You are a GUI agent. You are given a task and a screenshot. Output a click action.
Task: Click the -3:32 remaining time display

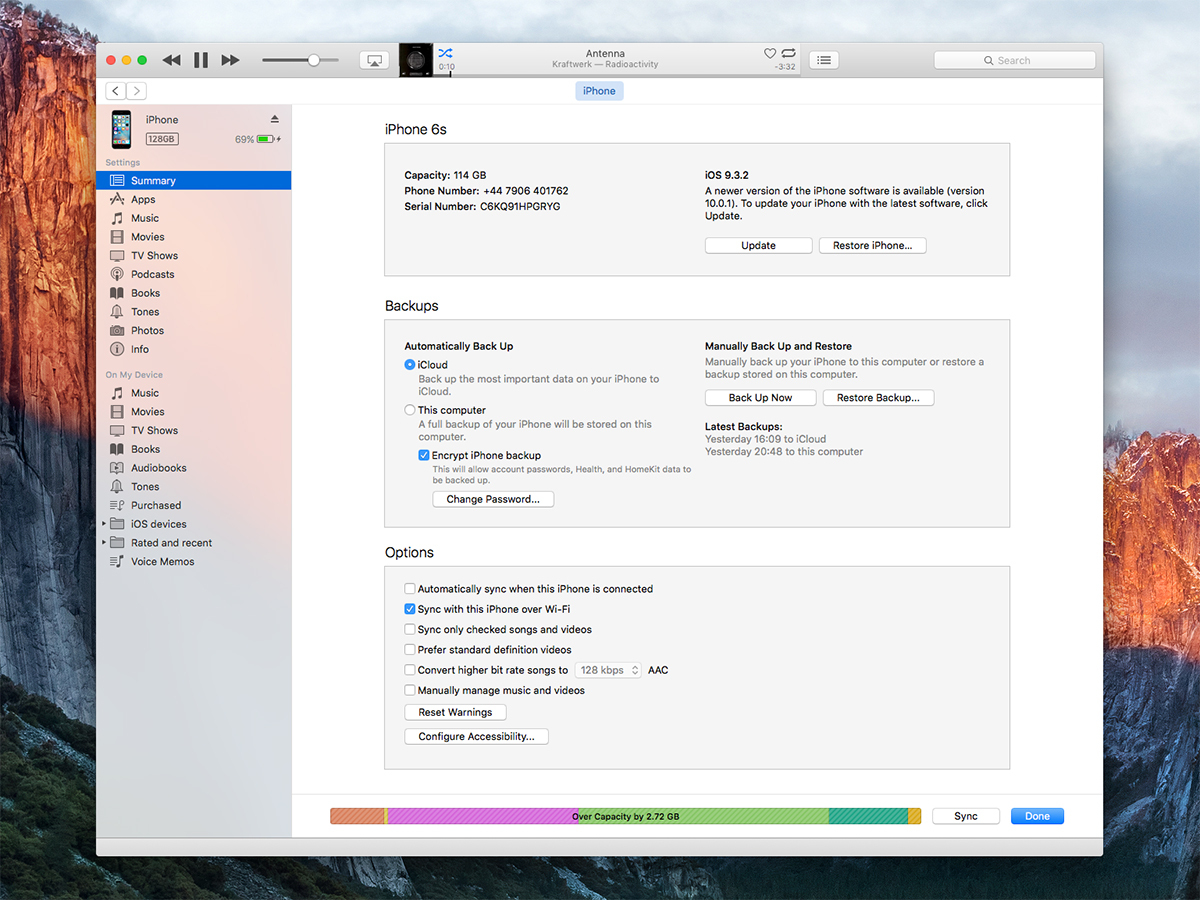pyautogui.click(x=785, y=67)
